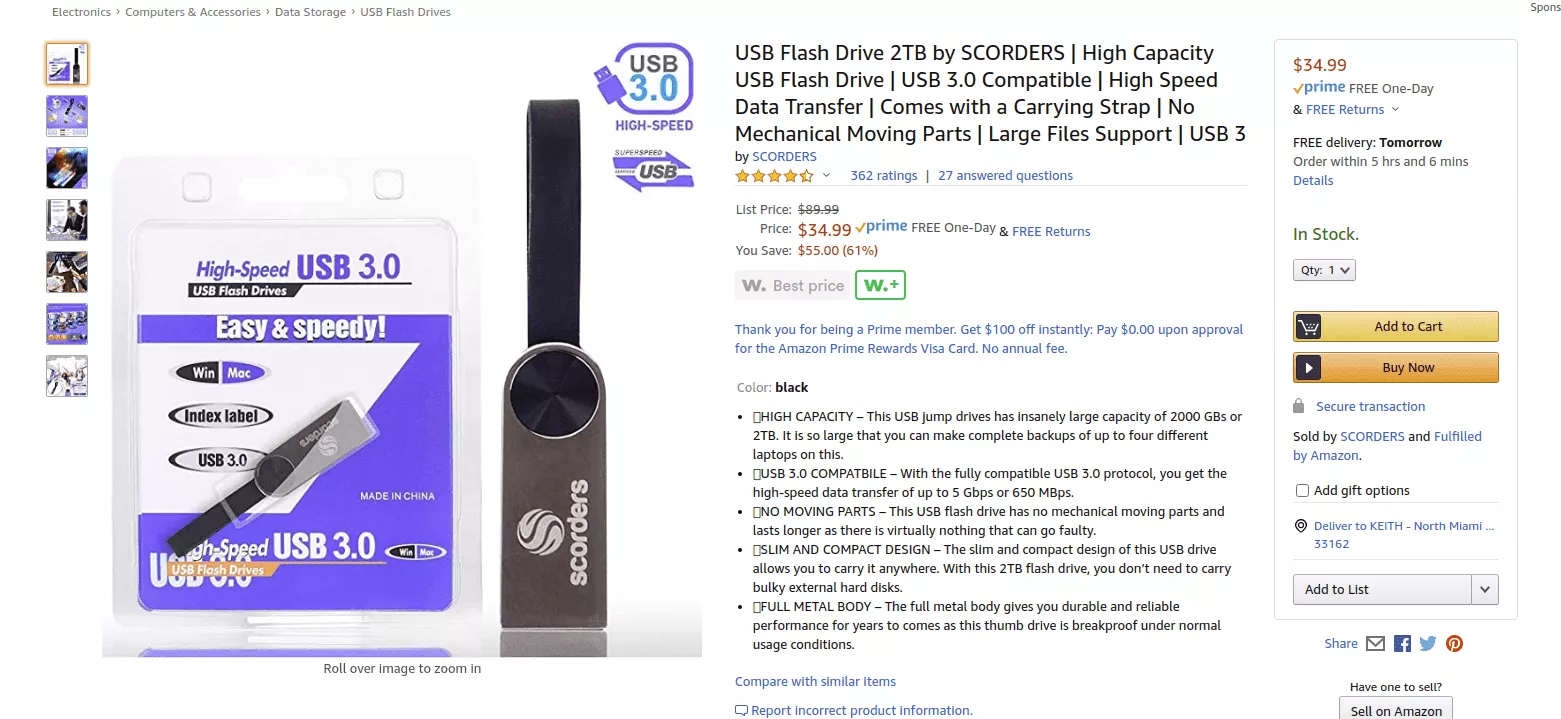1561x719 pixels.
Task: Select the second product thumbnail image
Action: [67, 116]
